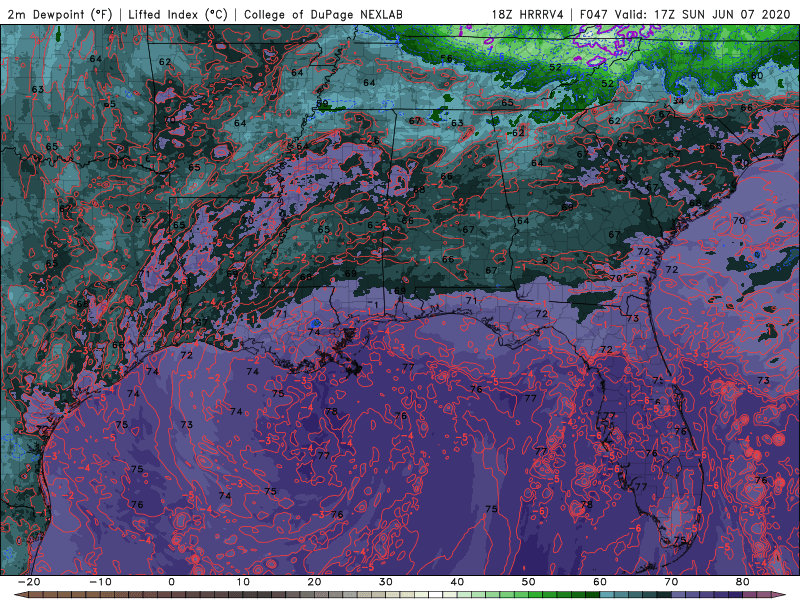Image resolution: width=800 pixels, height=600 pixels.
Task: Click the '34' dewpoint value on the map
Action: click(x=678, y=101)
